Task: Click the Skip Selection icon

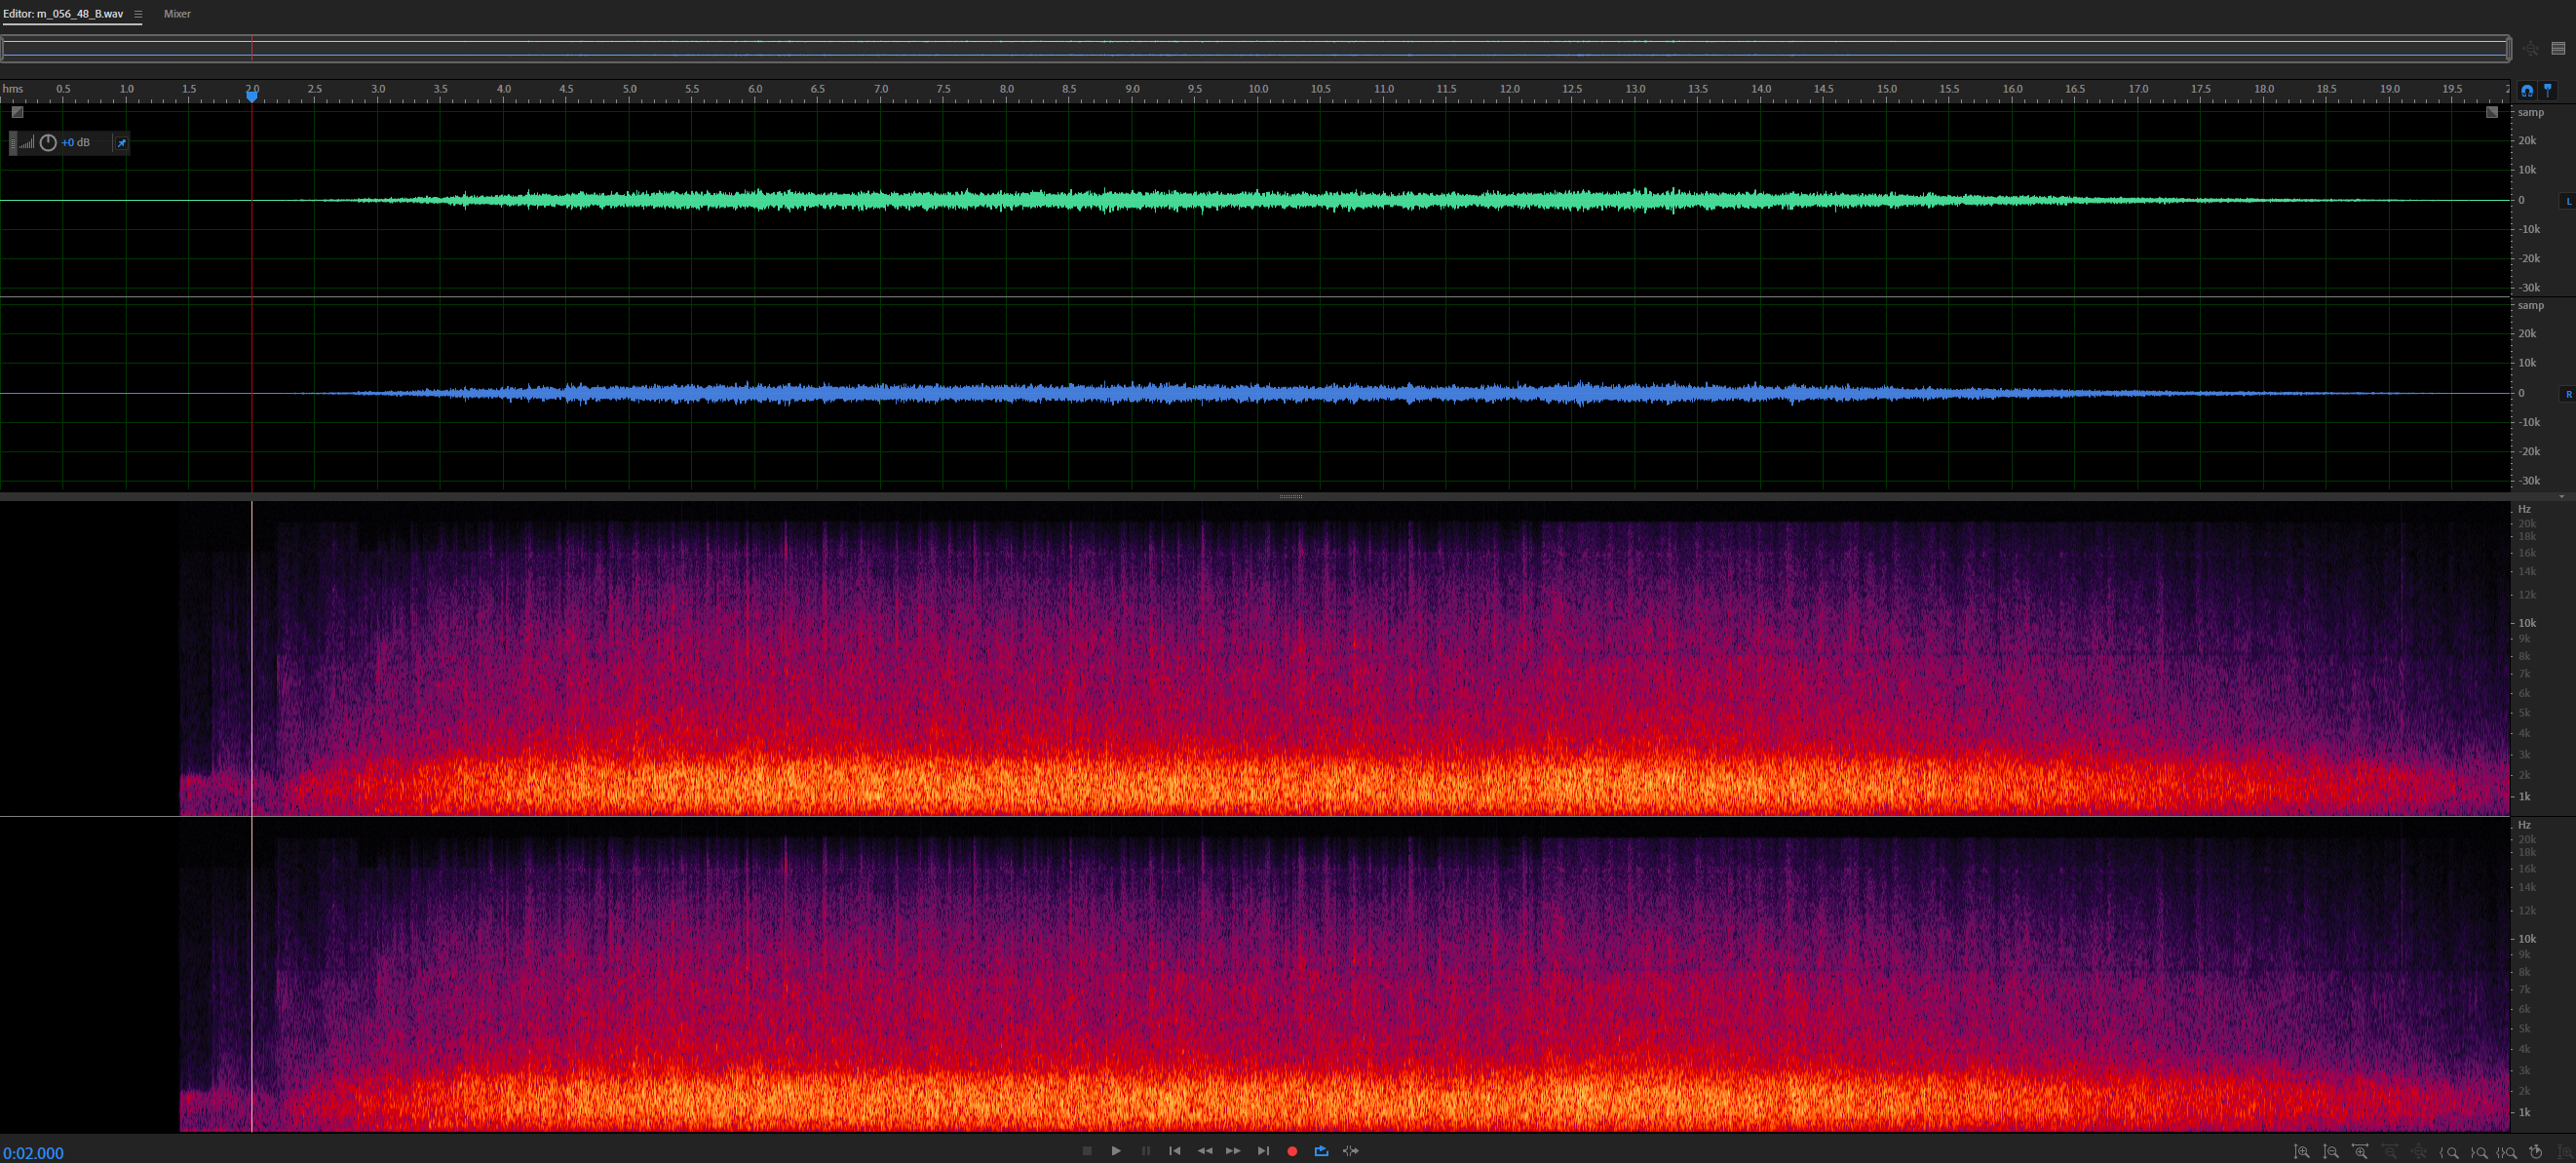Action: coord(1351,1151)
